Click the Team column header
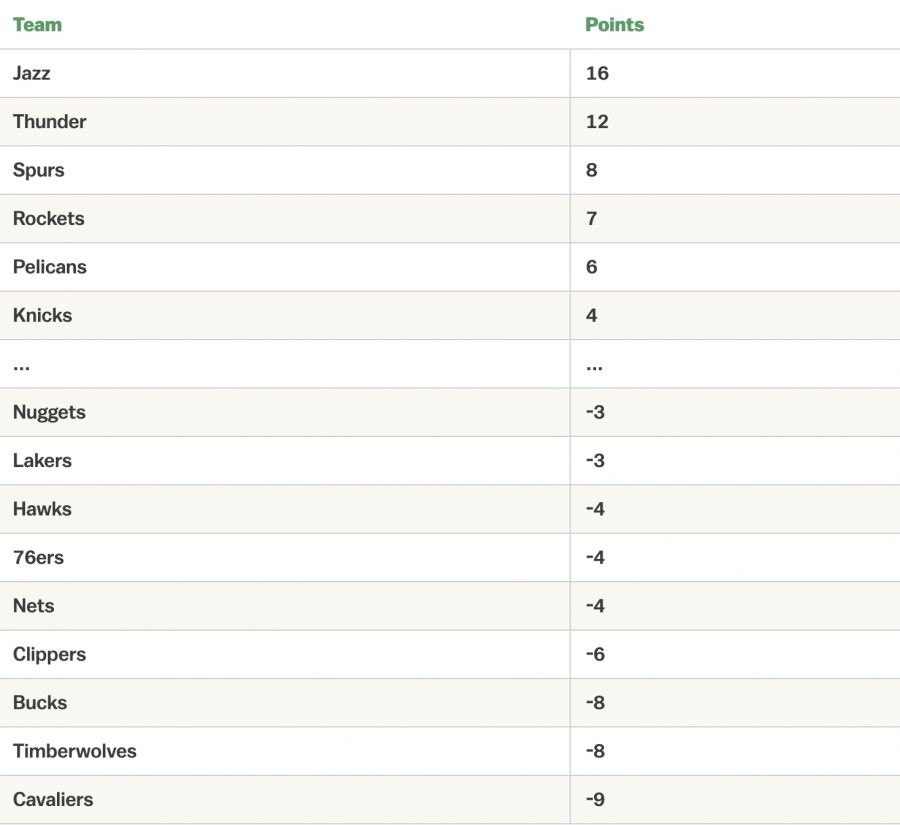Image resolution: width=900 pixels, height=825 pixels. (x=37, y=25)
